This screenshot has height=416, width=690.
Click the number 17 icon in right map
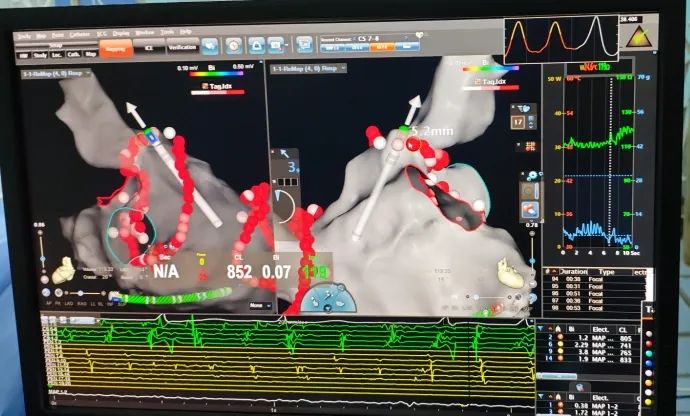[518, 122]
